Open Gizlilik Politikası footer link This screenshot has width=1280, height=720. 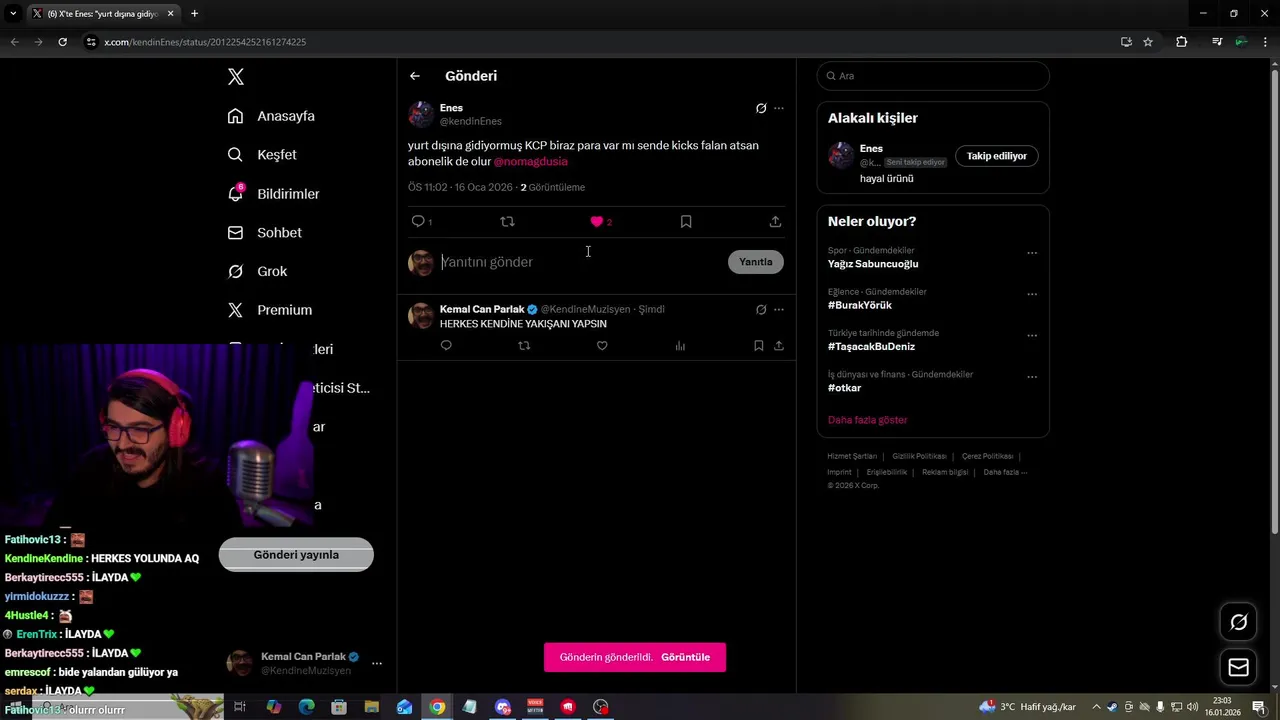coord(919,456)
